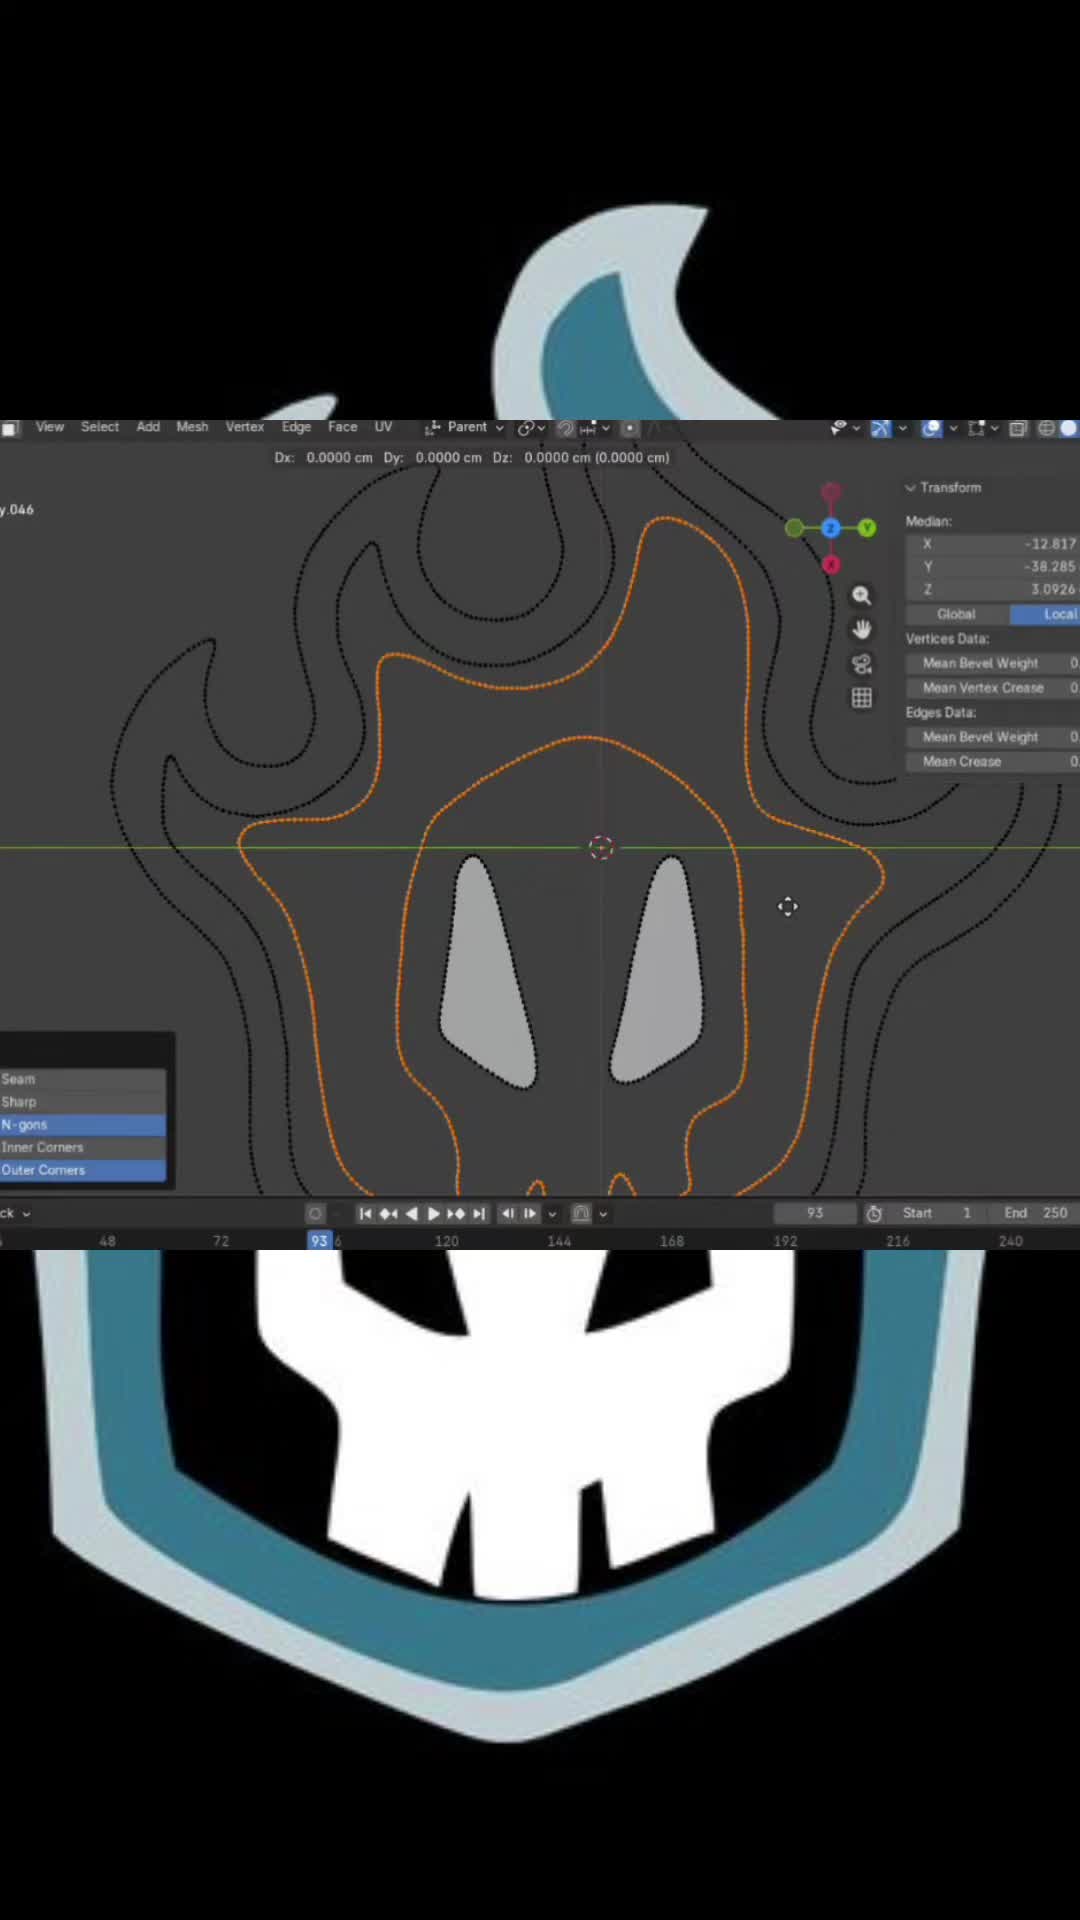Screen dimensions: 1080x1920
Task: Click the Sharp option in the list
Action: (x=82, y=1102)
